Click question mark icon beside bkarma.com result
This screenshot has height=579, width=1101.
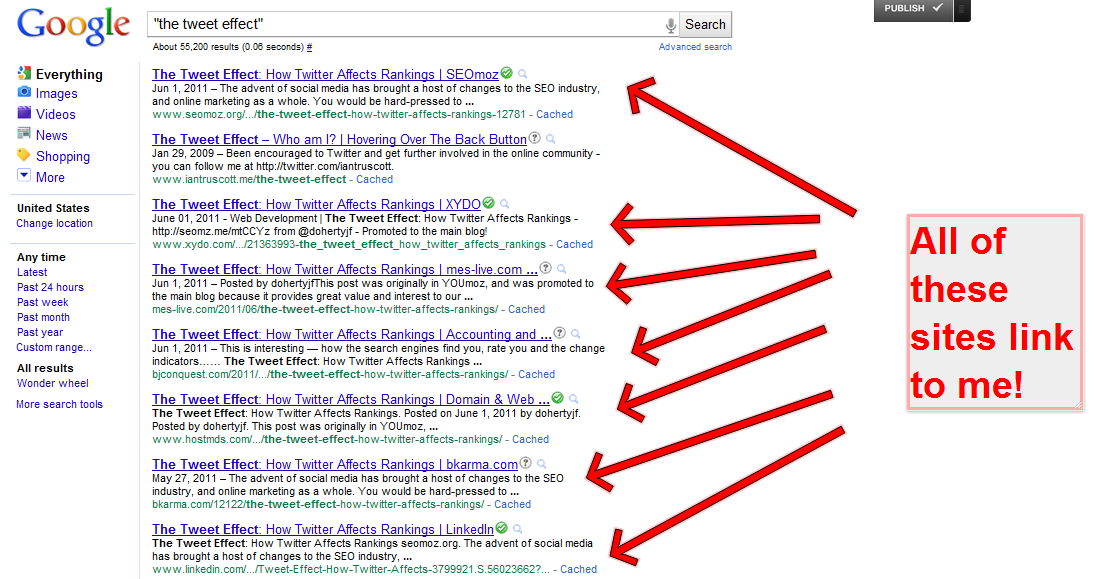click(525, 463)
